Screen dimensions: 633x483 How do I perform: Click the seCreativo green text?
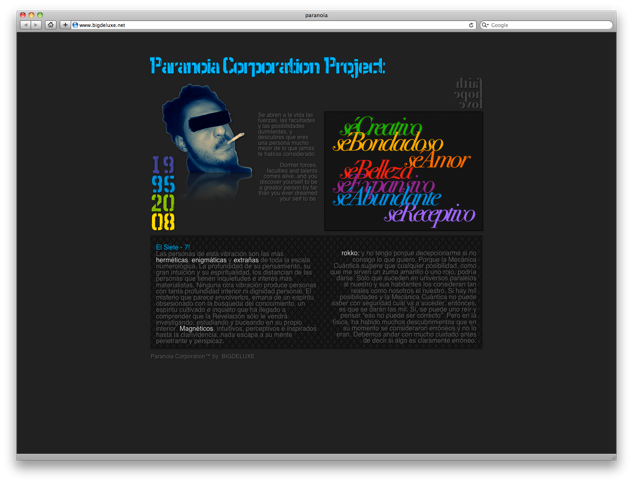tap(373, 129)
